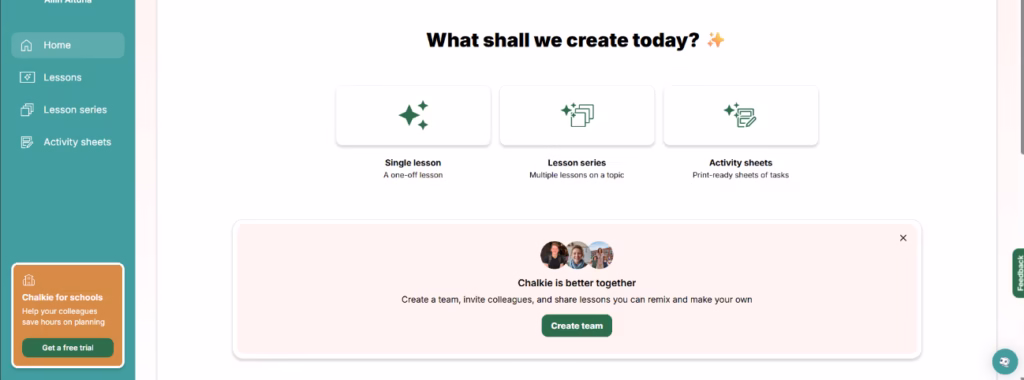Click the Create team button

click(577, 326)
